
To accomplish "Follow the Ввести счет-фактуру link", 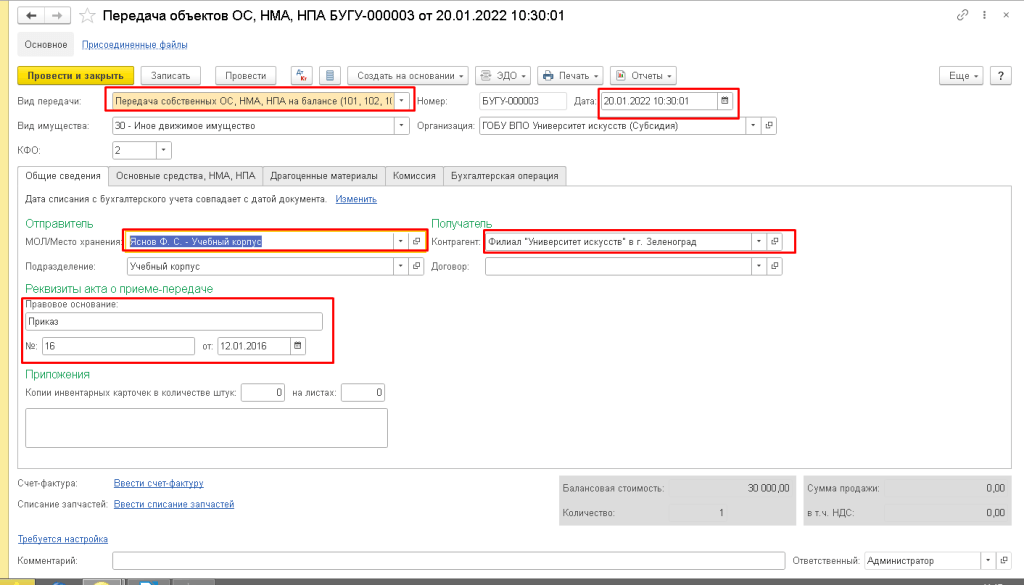I will click(159, 484).
